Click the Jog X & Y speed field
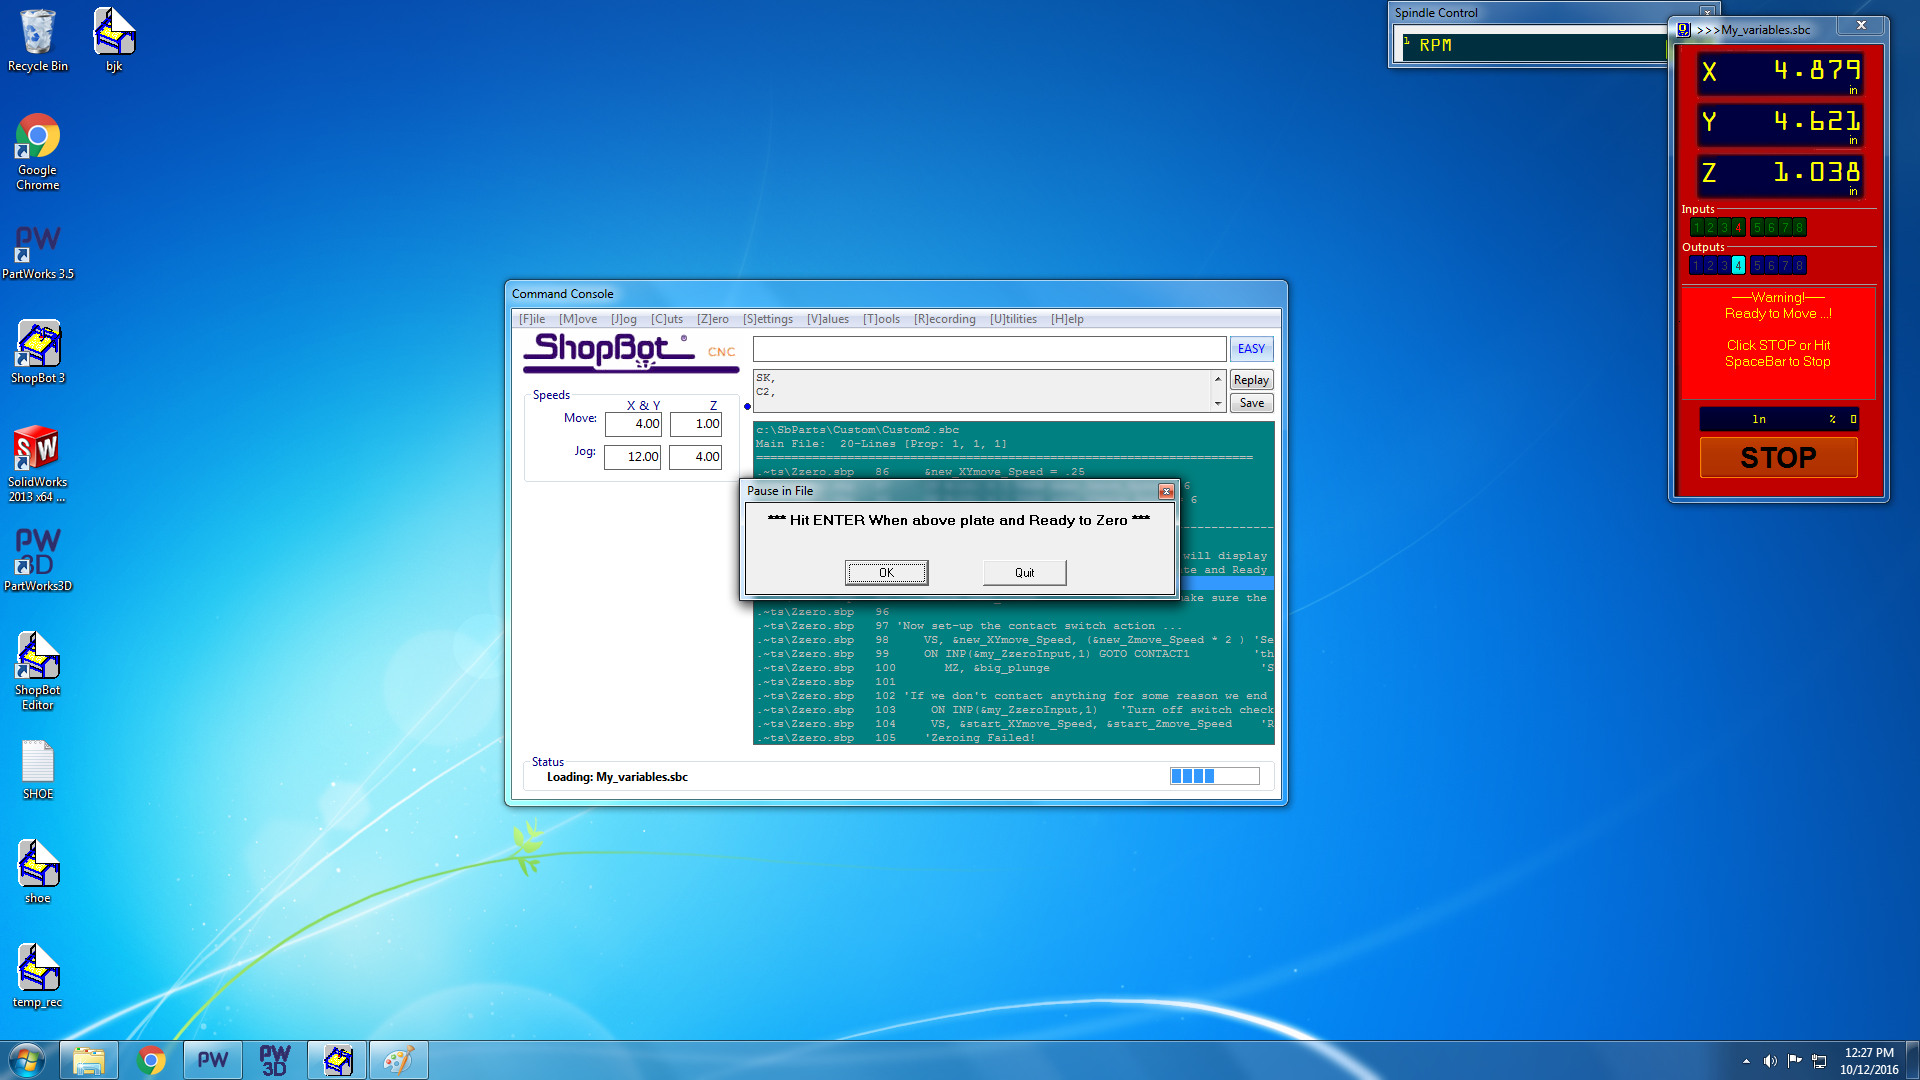 [x=633, y=457]
